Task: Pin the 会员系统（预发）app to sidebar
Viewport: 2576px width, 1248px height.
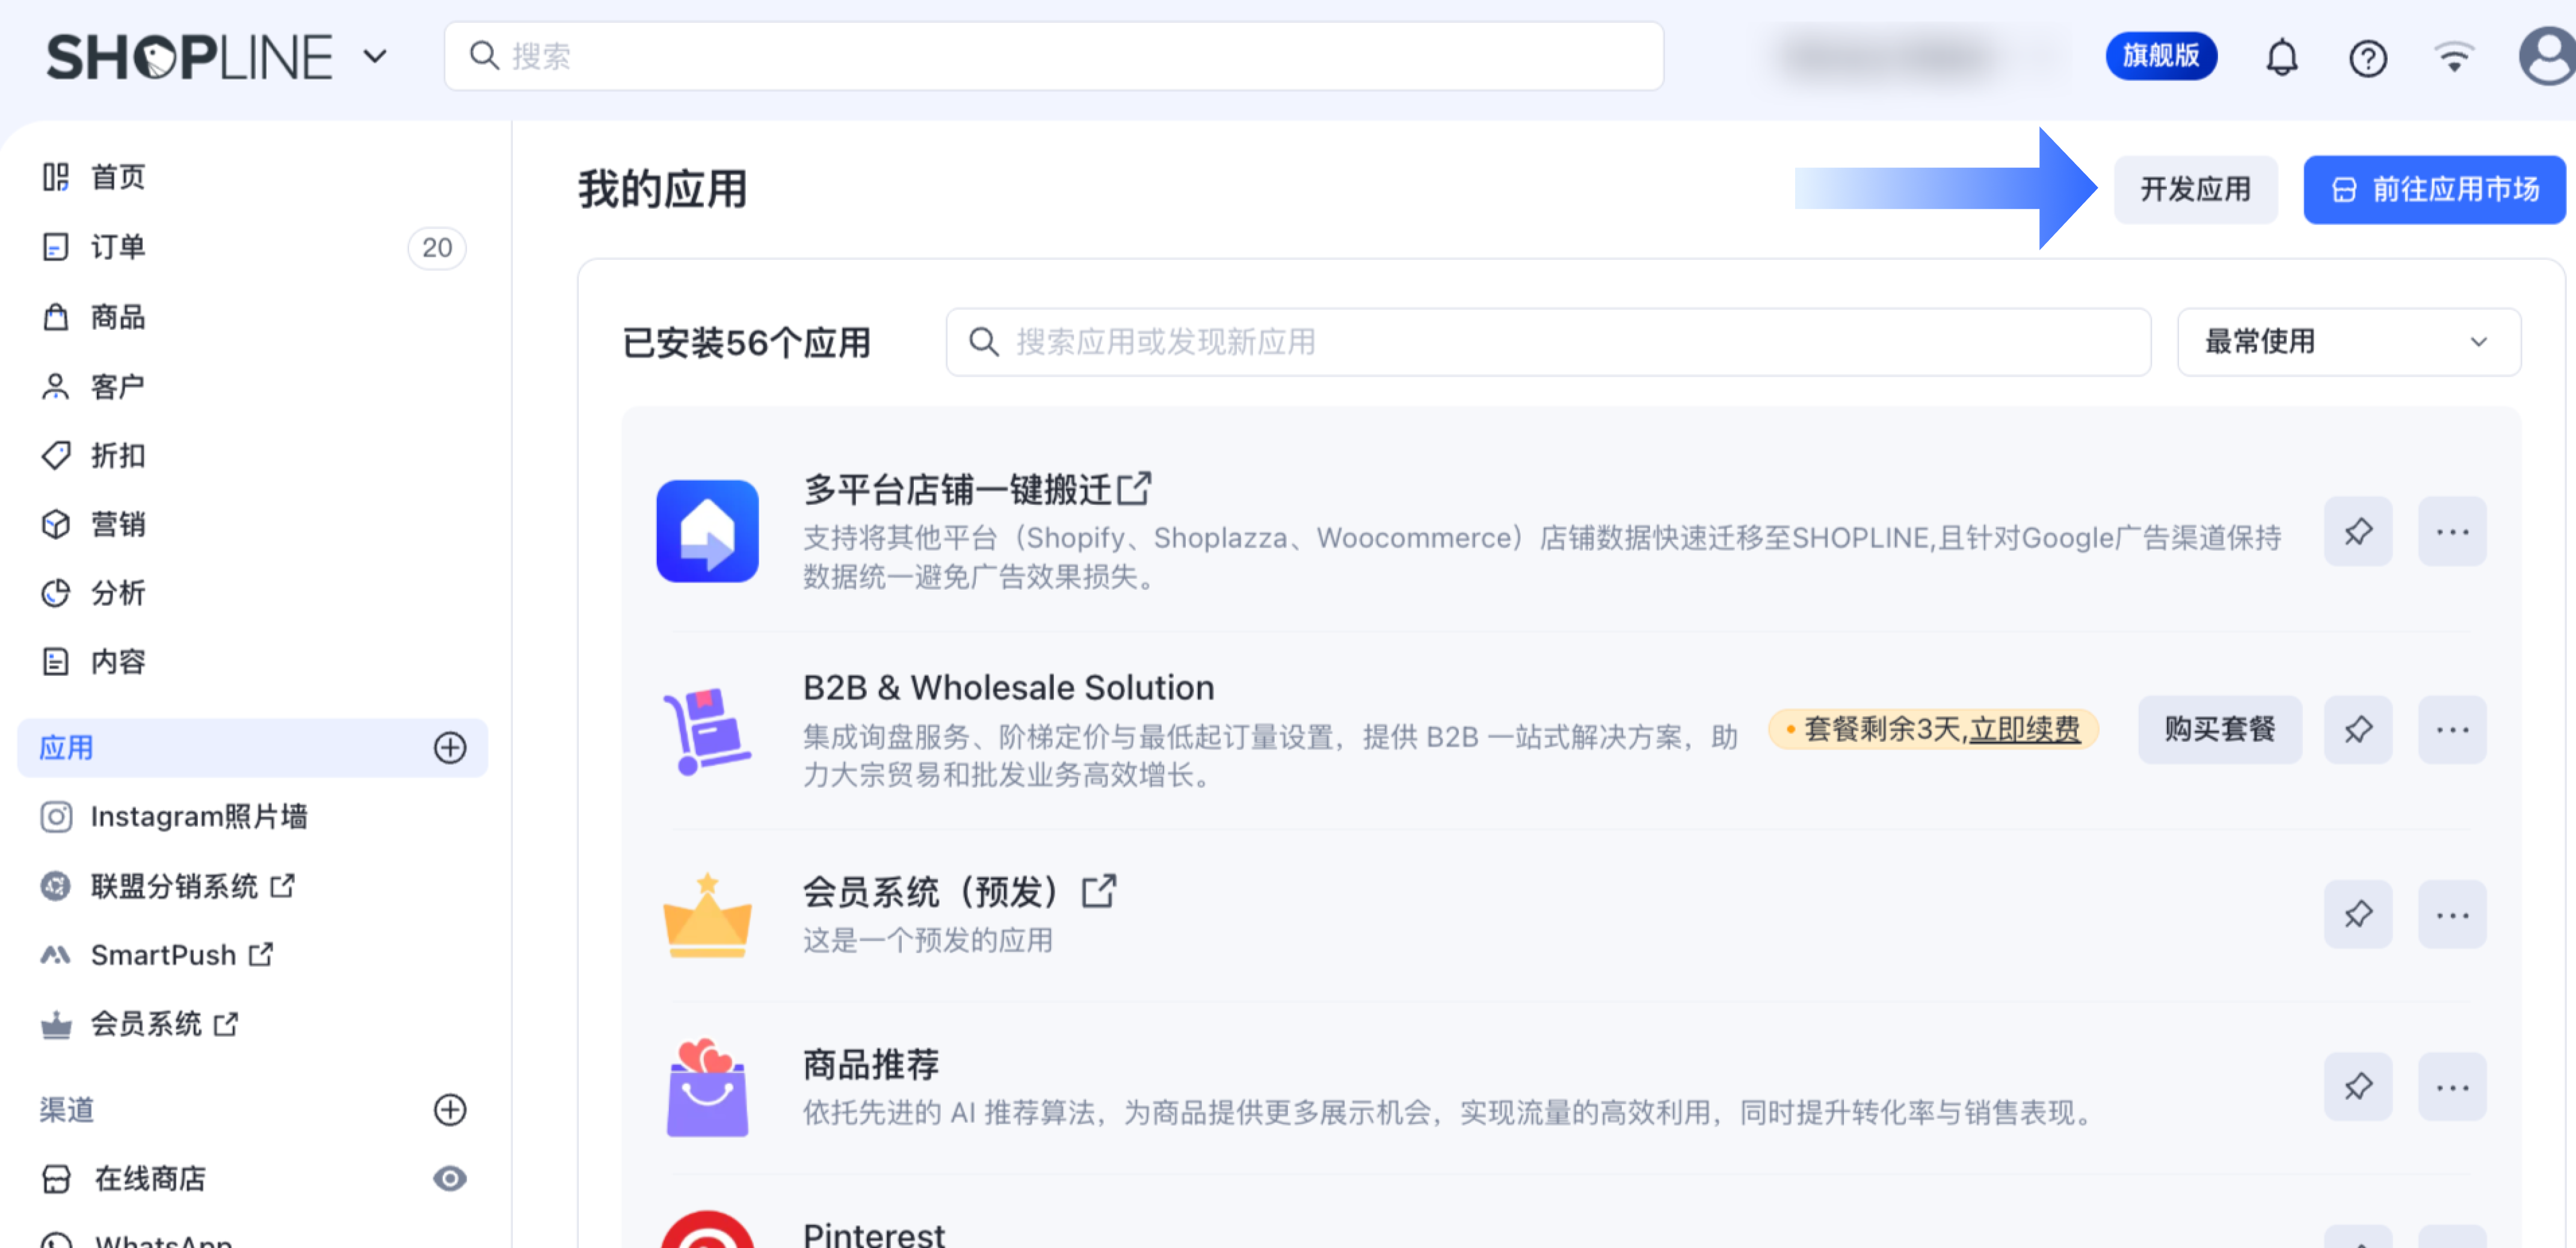Action: (2357, 915)
